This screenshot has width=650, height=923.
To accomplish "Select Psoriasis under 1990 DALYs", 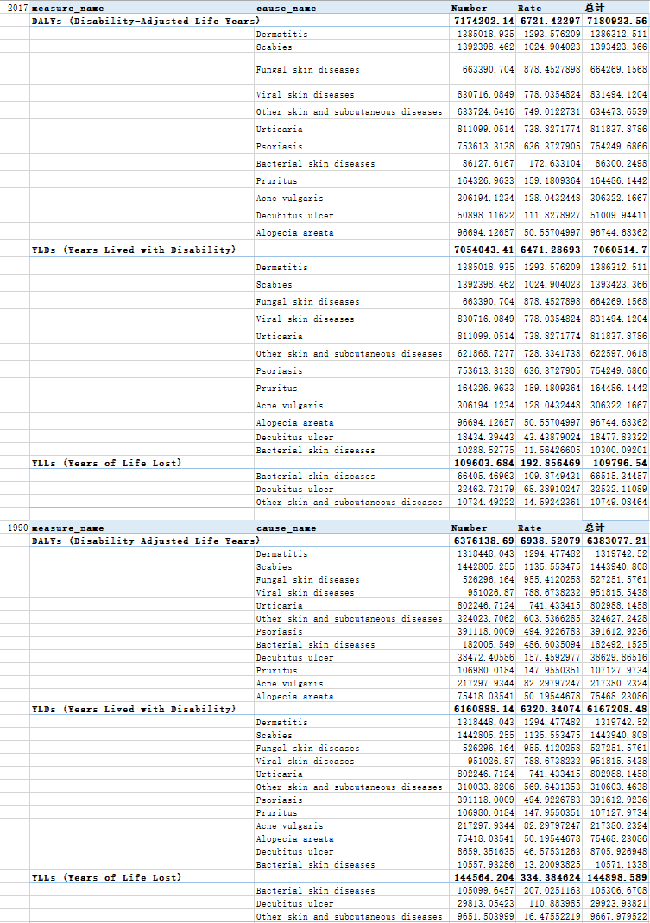I will coord(278,632).
